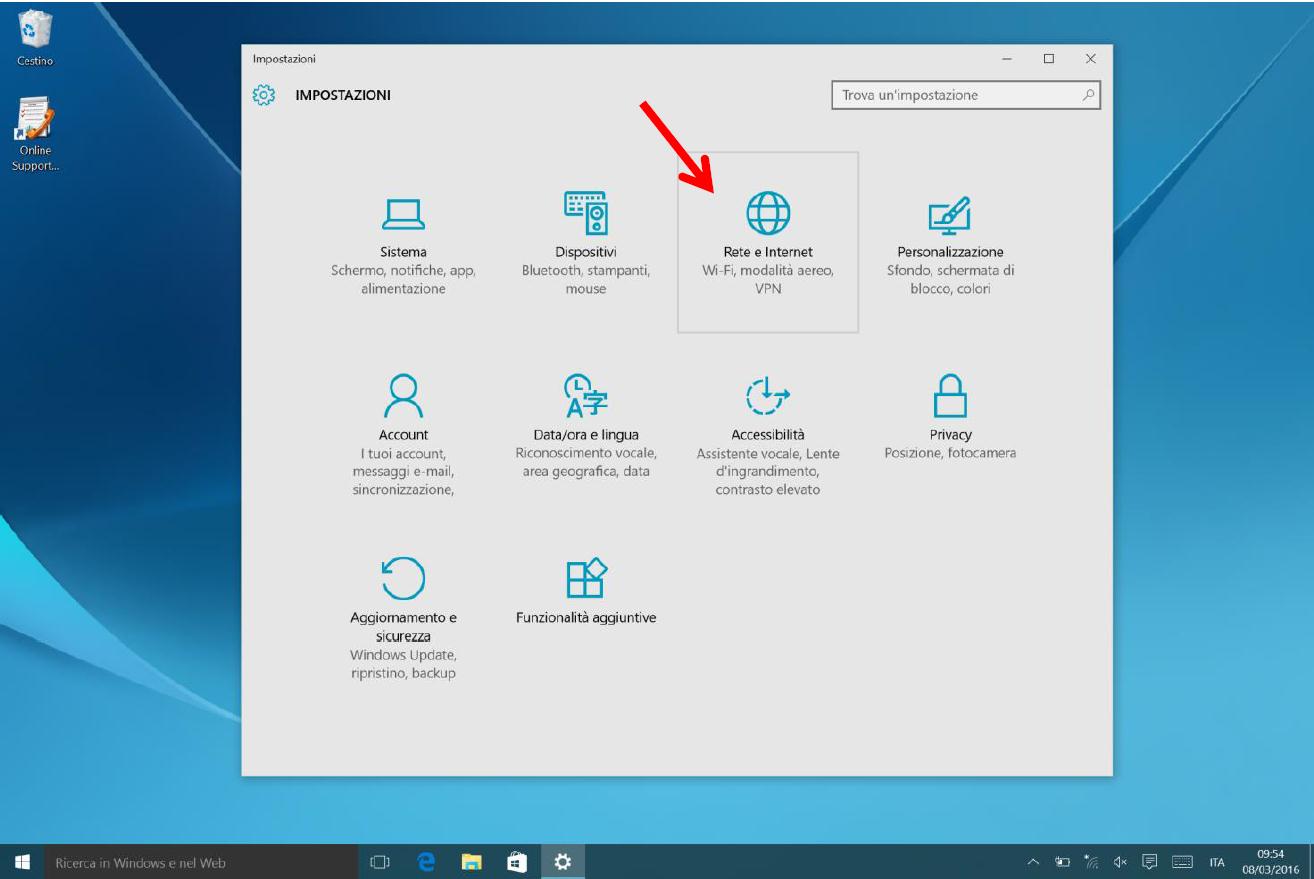
Task: Click the "Windows Update, ripristino, backup" text
Action: pyautogui.click(x=403, y=664)
